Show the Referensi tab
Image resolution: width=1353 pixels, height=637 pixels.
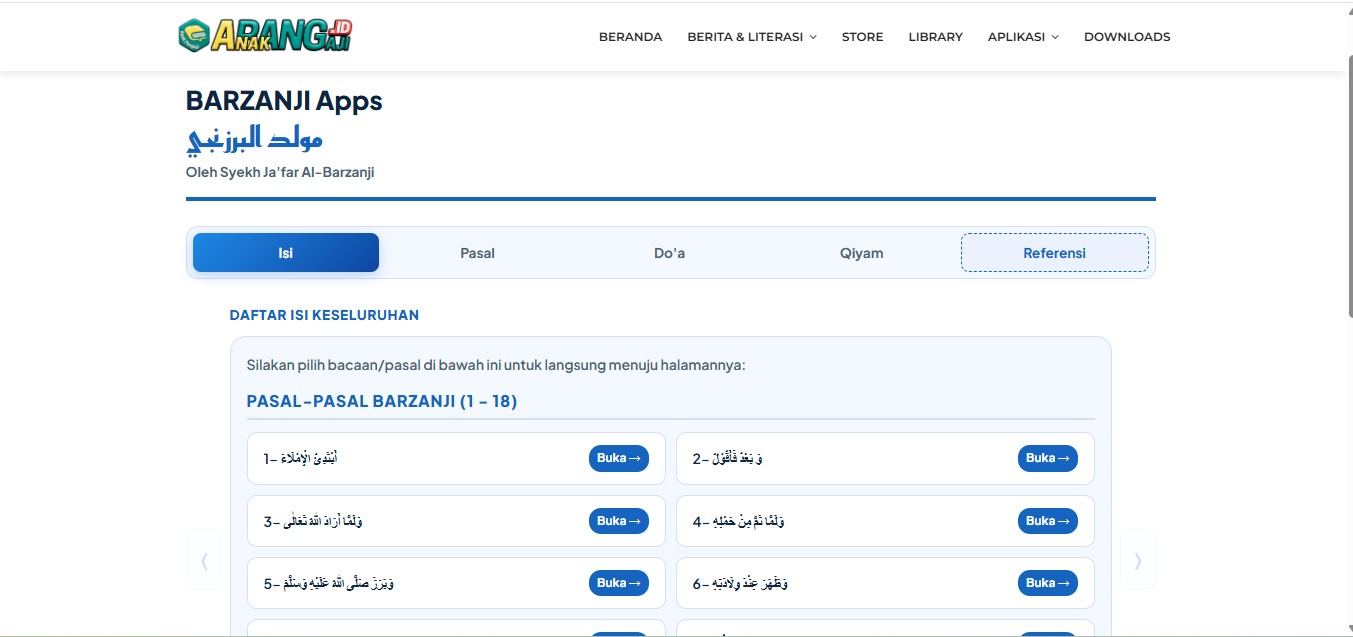[x=1054, y=253]
